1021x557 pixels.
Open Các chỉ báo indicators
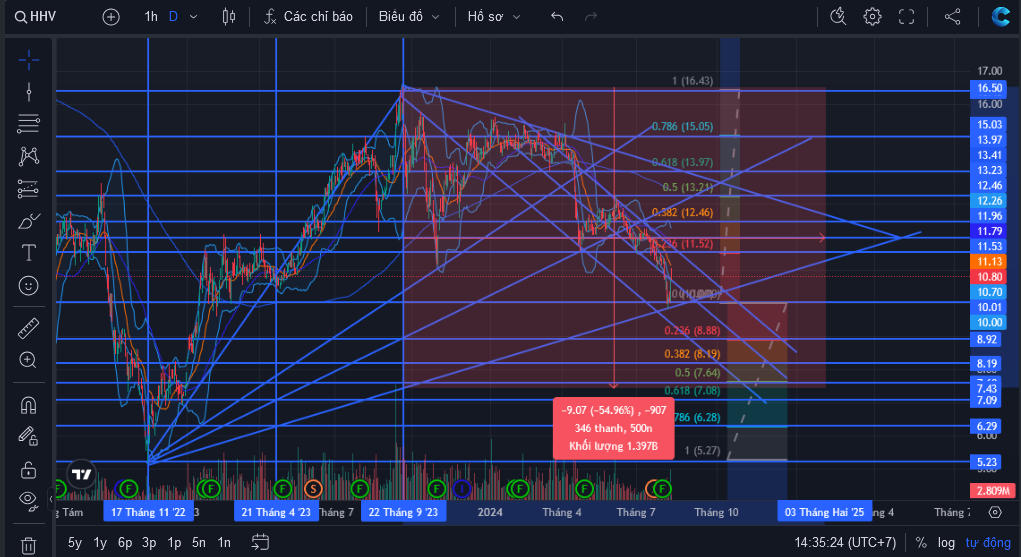pyautogui.click(x=309, y=17)
